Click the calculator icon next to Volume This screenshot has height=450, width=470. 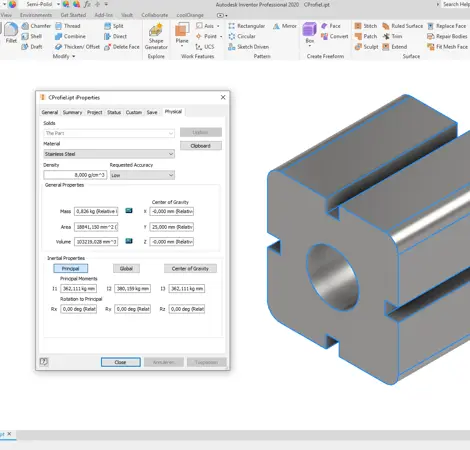(129, 241)
